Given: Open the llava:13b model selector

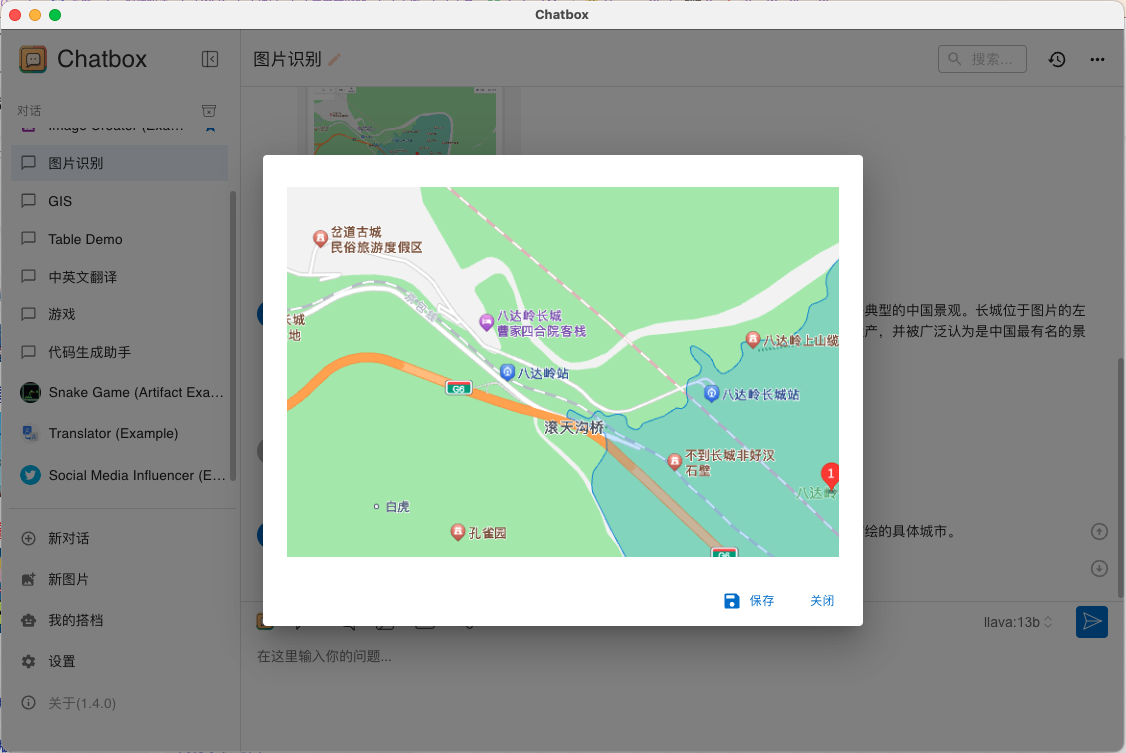Looking at the screenshot, I should [x=1018, y=622].
